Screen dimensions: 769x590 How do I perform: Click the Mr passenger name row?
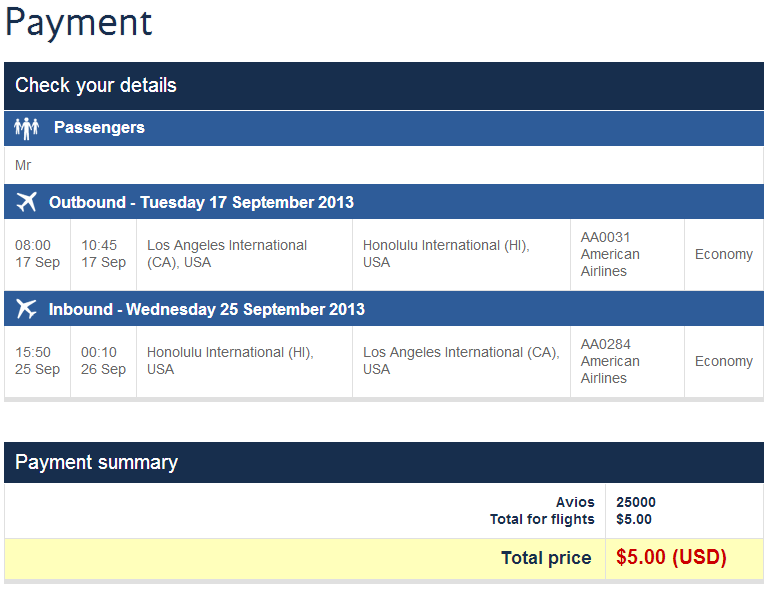[384, 165]
